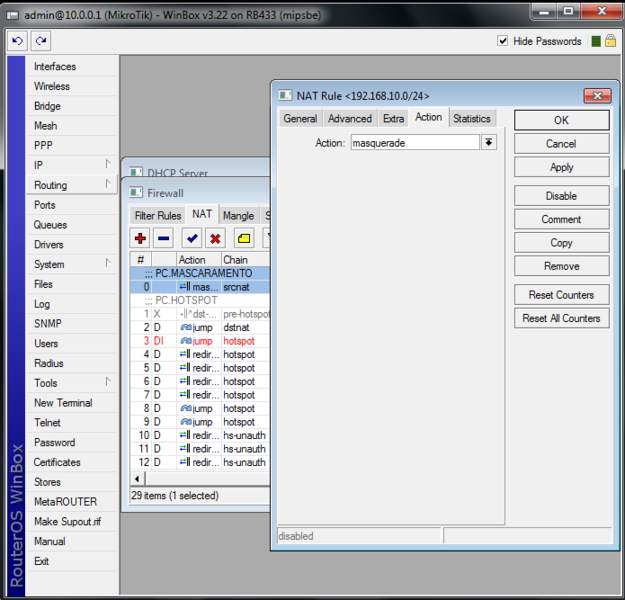
Task: Click the undo arrow icon
Action: coord(17,41)
